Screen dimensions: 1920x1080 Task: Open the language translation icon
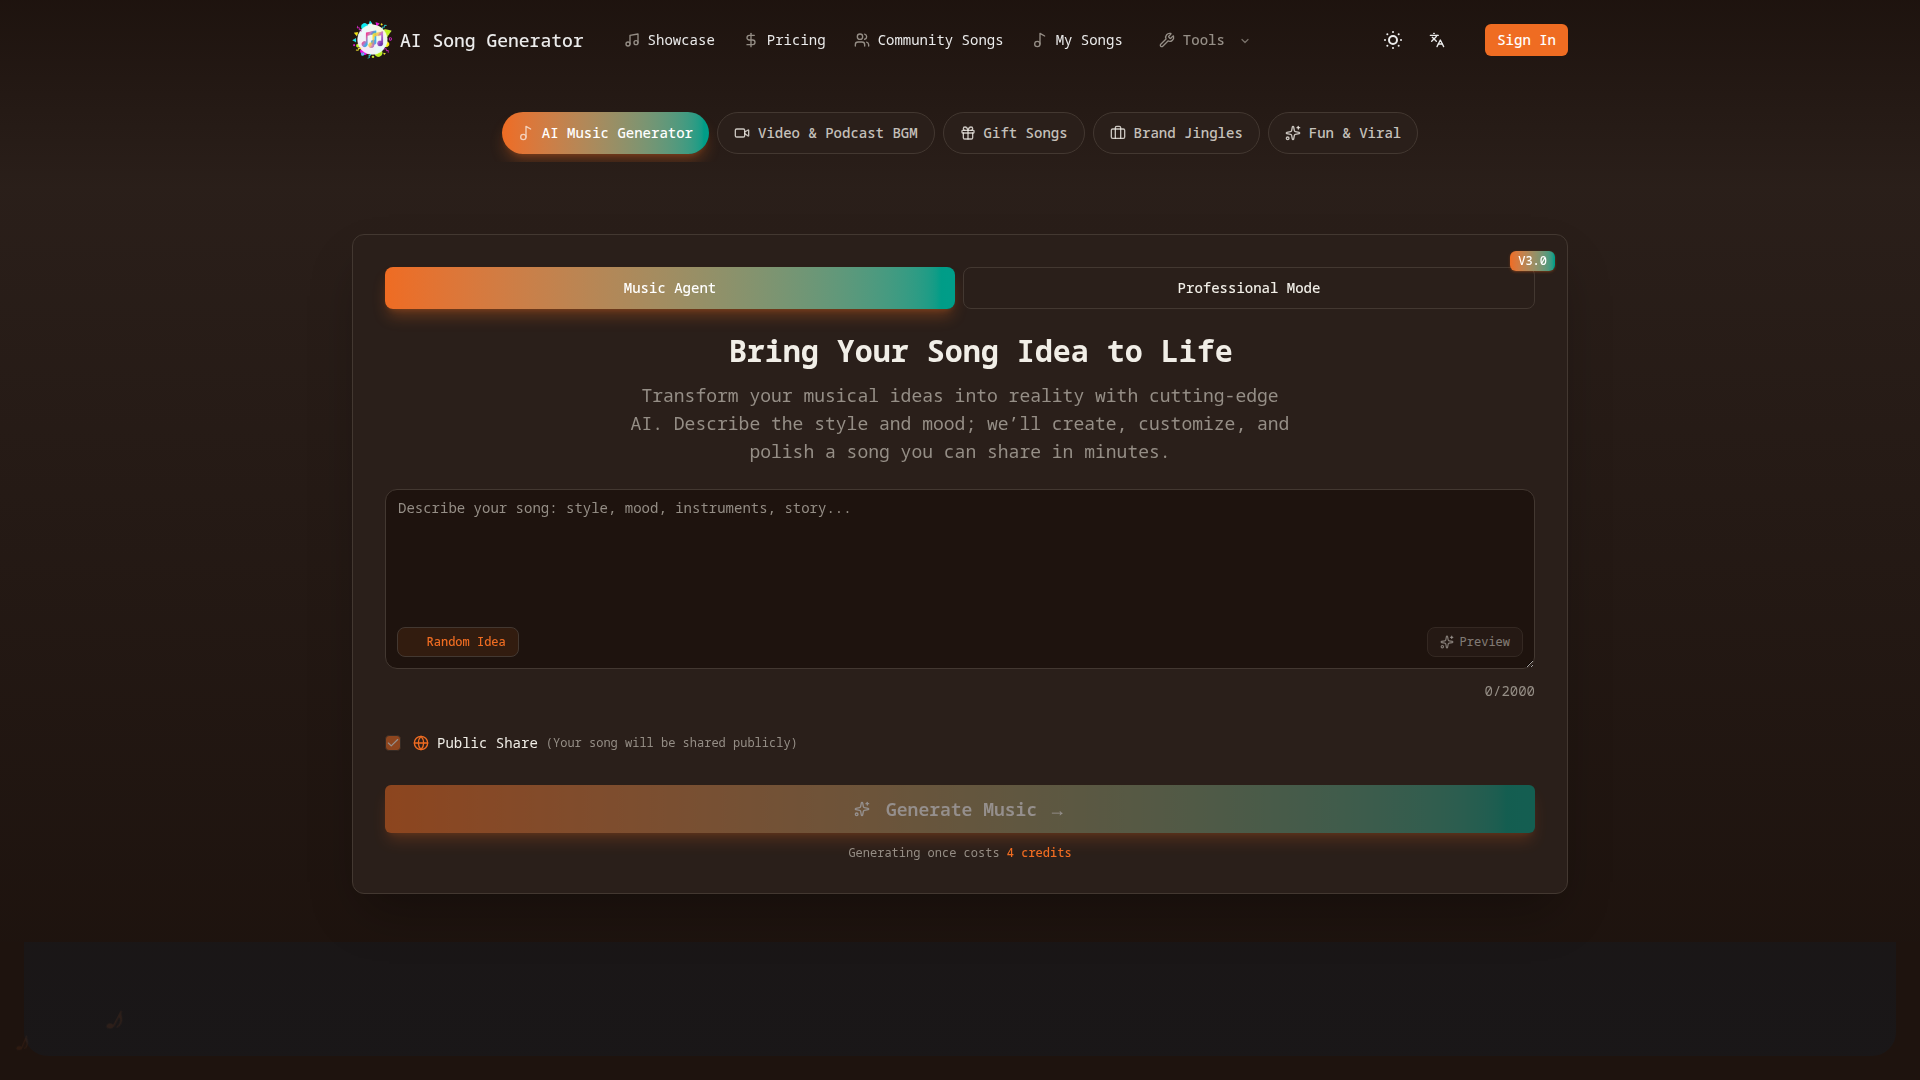(1437, 40)
